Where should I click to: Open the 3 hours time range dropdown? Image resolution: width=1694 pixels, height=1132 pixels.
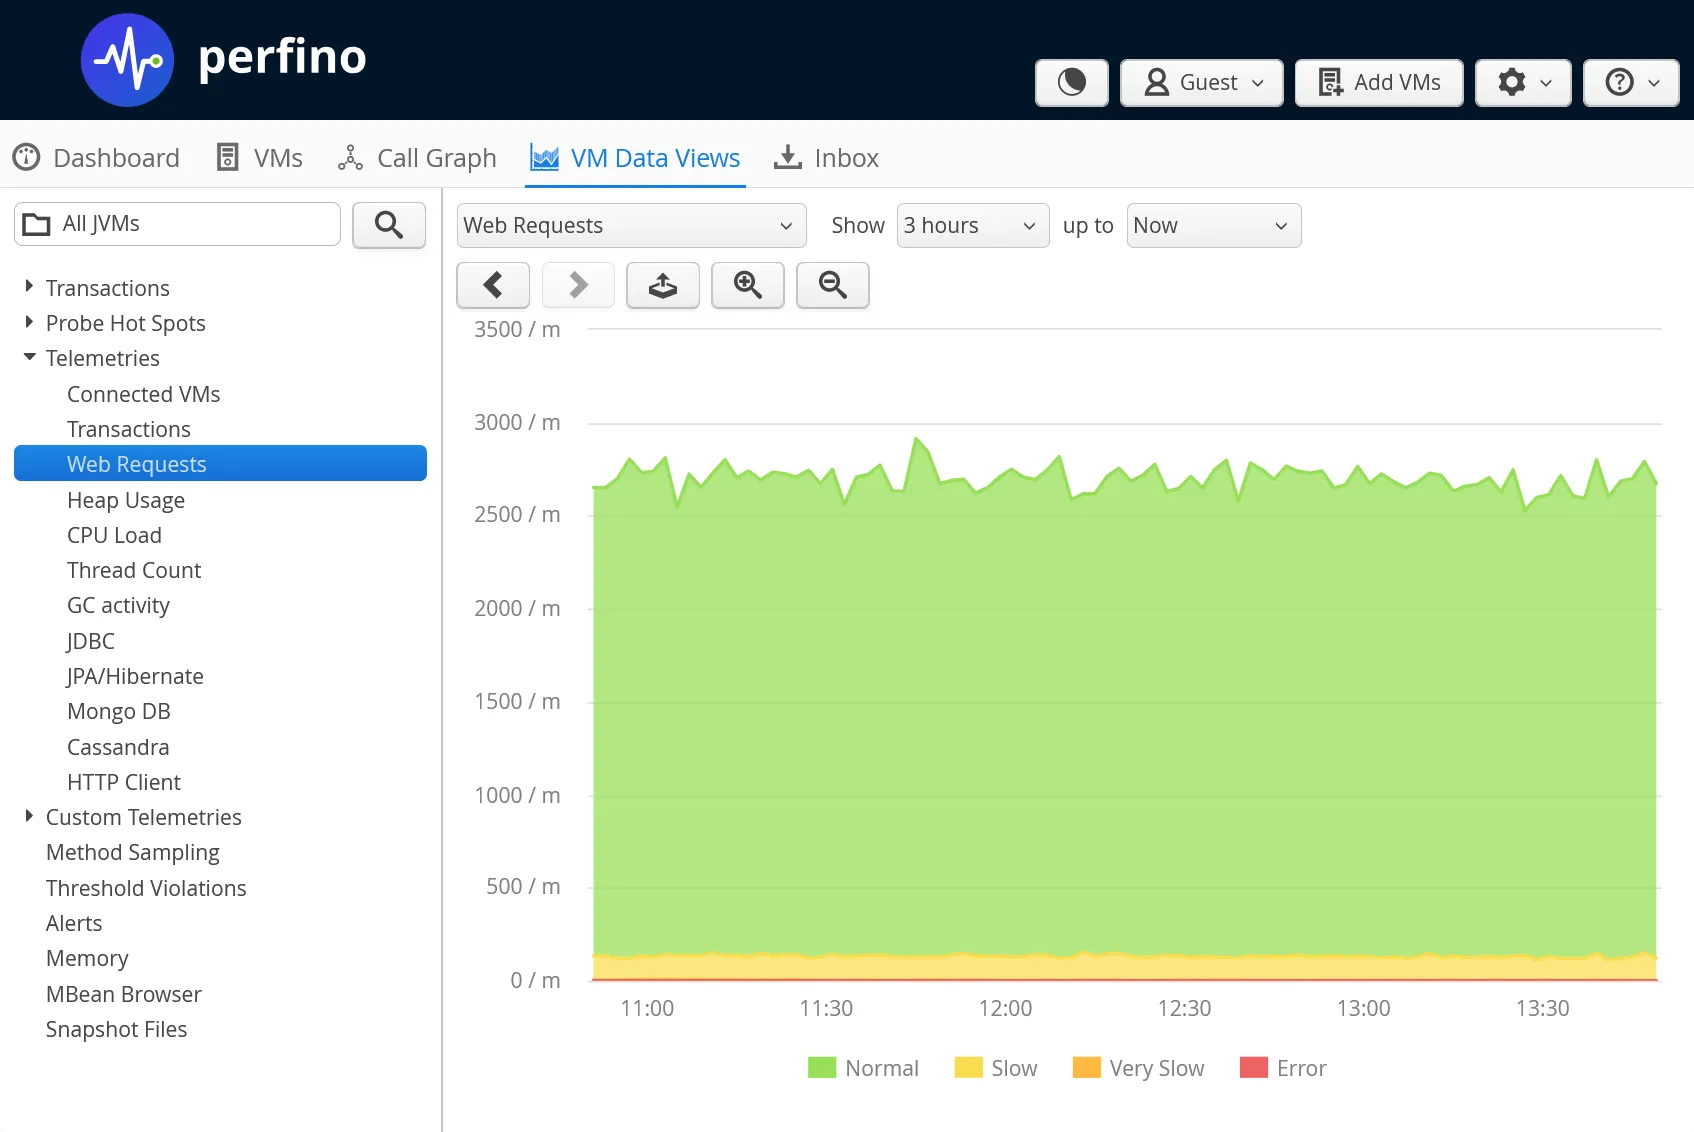pos(972,226)
